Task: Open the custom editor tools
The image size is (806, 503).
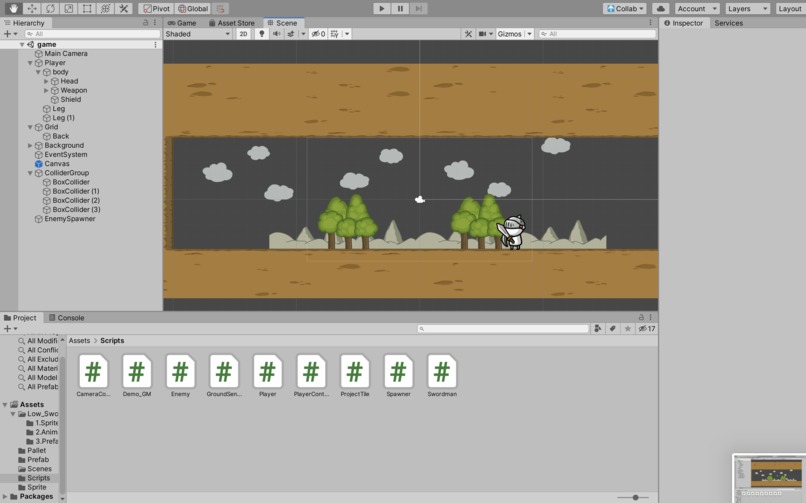Action: [x=123, y=8]
